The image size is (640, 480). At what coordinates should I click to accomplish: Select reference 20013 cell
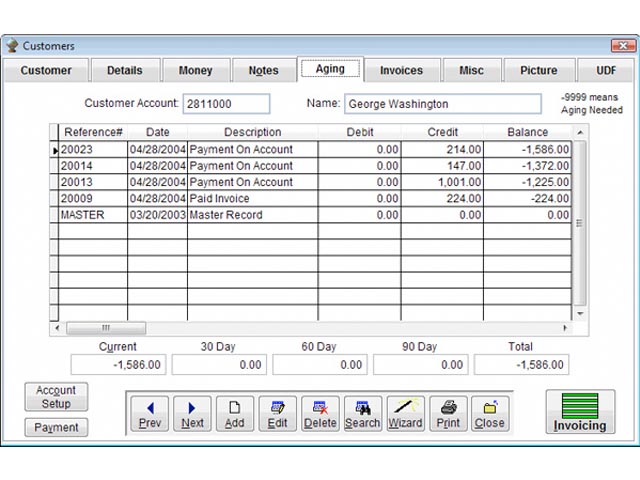(93, 182)
